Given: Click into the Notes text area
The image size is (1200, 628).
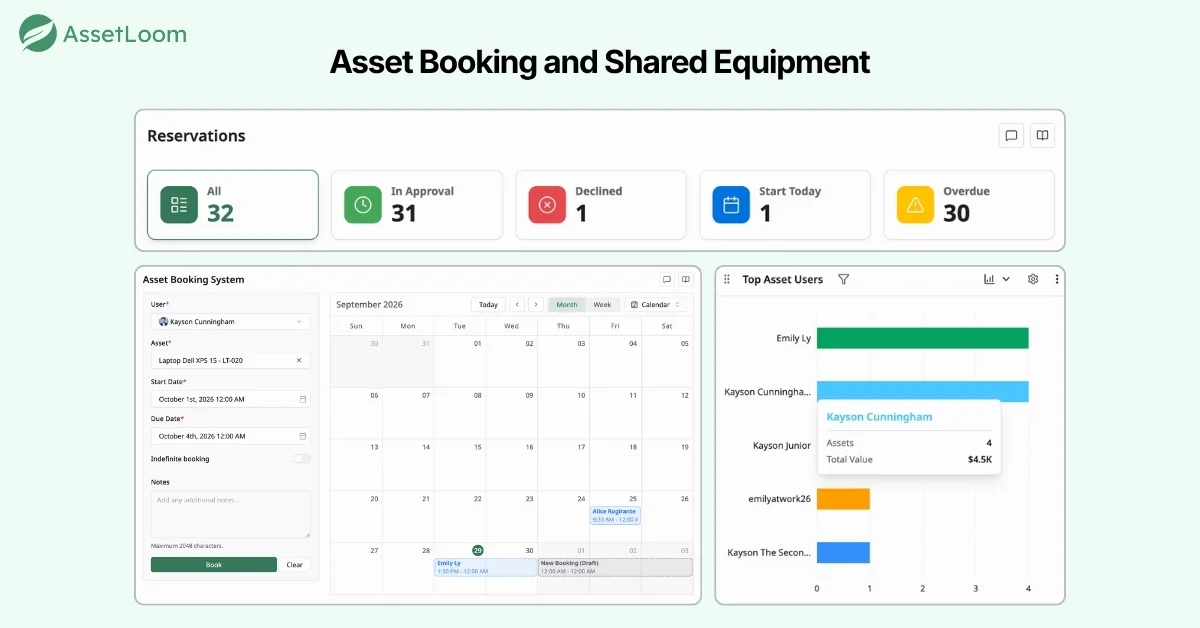Looking at the screenshot, I should [231, 514].
